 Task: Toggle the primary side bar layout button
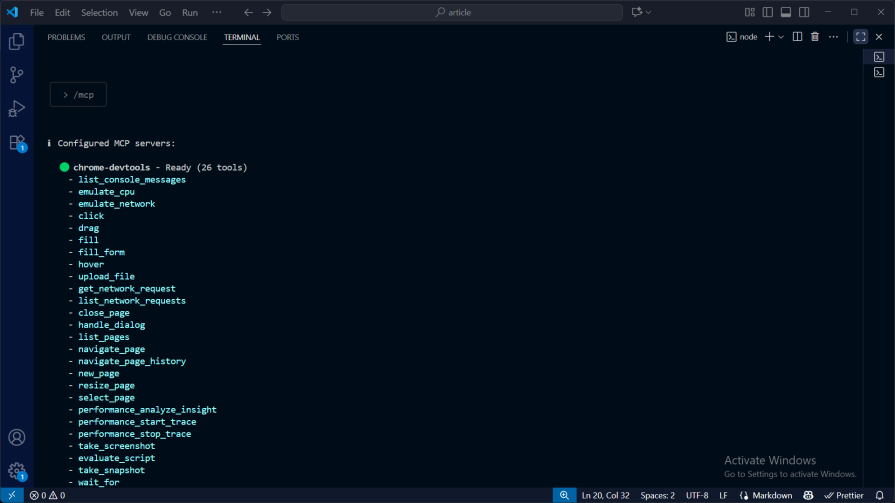(x=768, y=12)
